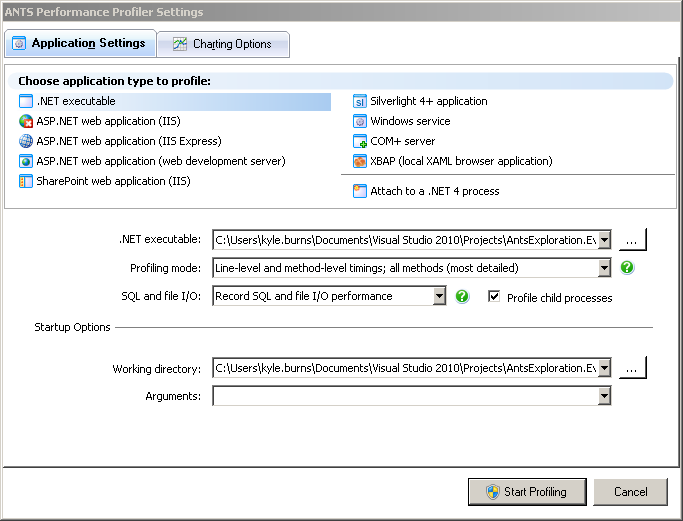Open the Application Settings tab

(80, 43)
